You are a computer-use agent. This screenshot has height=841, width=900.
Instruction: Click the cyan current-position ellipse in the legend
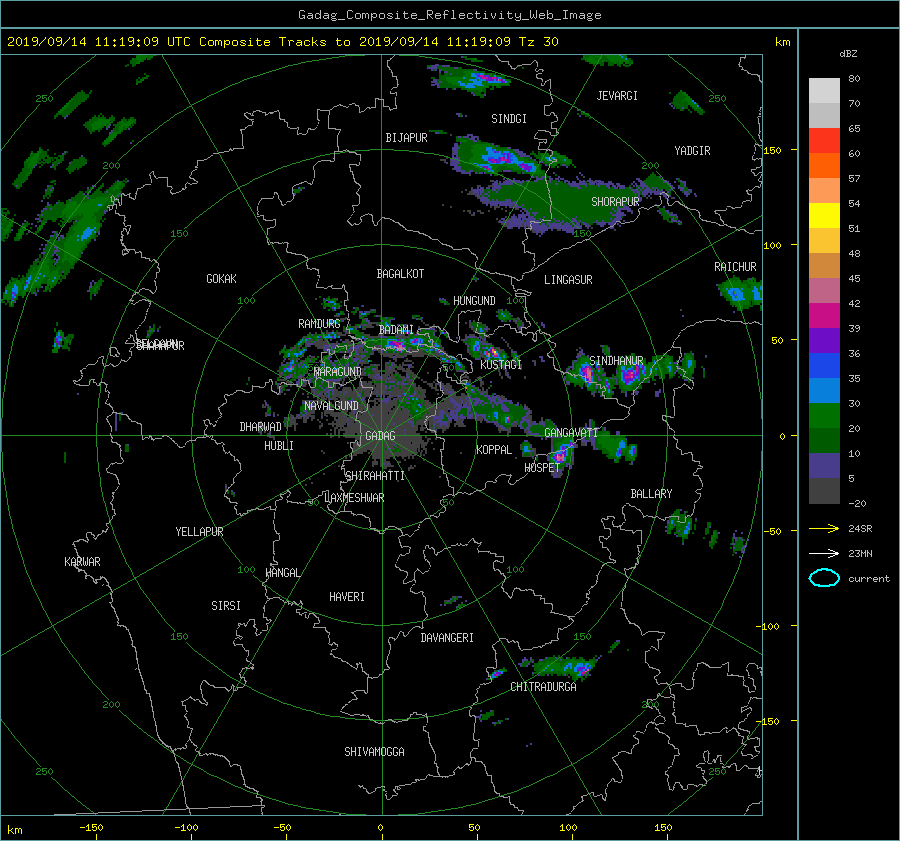click(x=824, y=578)
